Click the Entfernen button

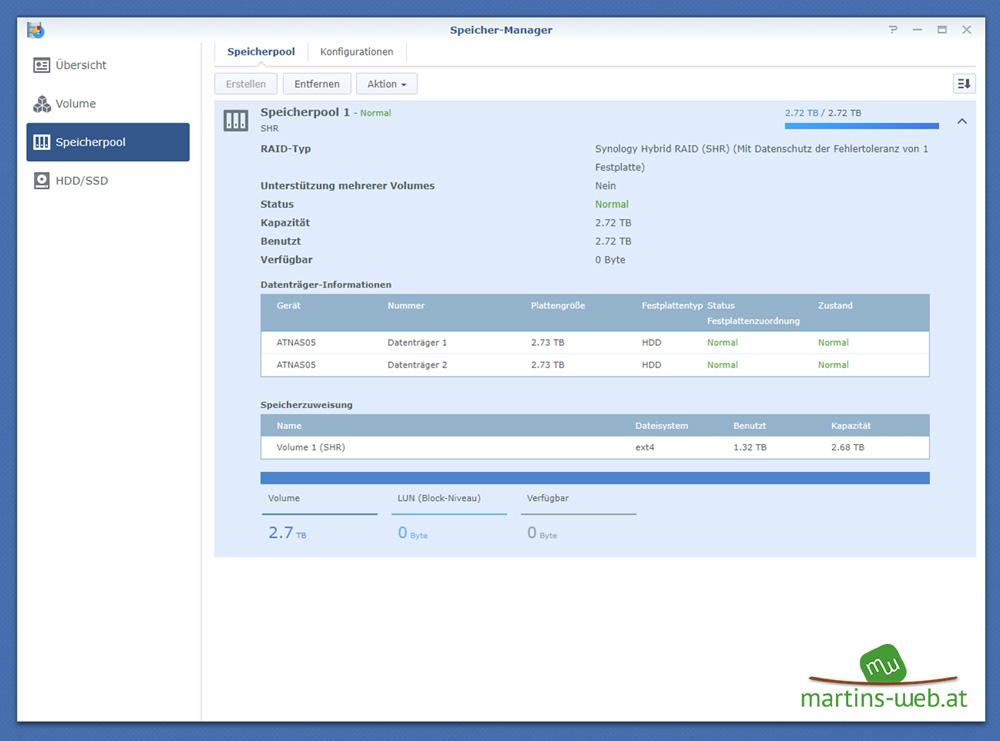pyautogui.click(x=317, y=84)
